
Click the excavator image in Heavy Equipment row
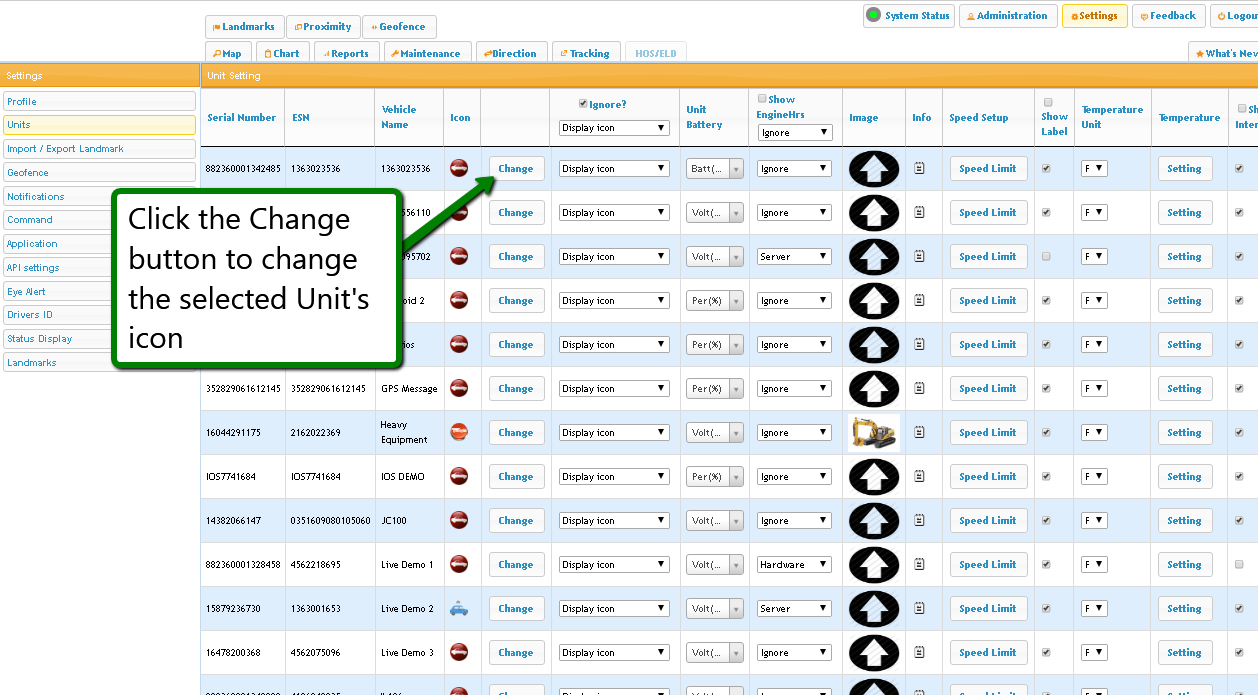click(x=873, y=433)
